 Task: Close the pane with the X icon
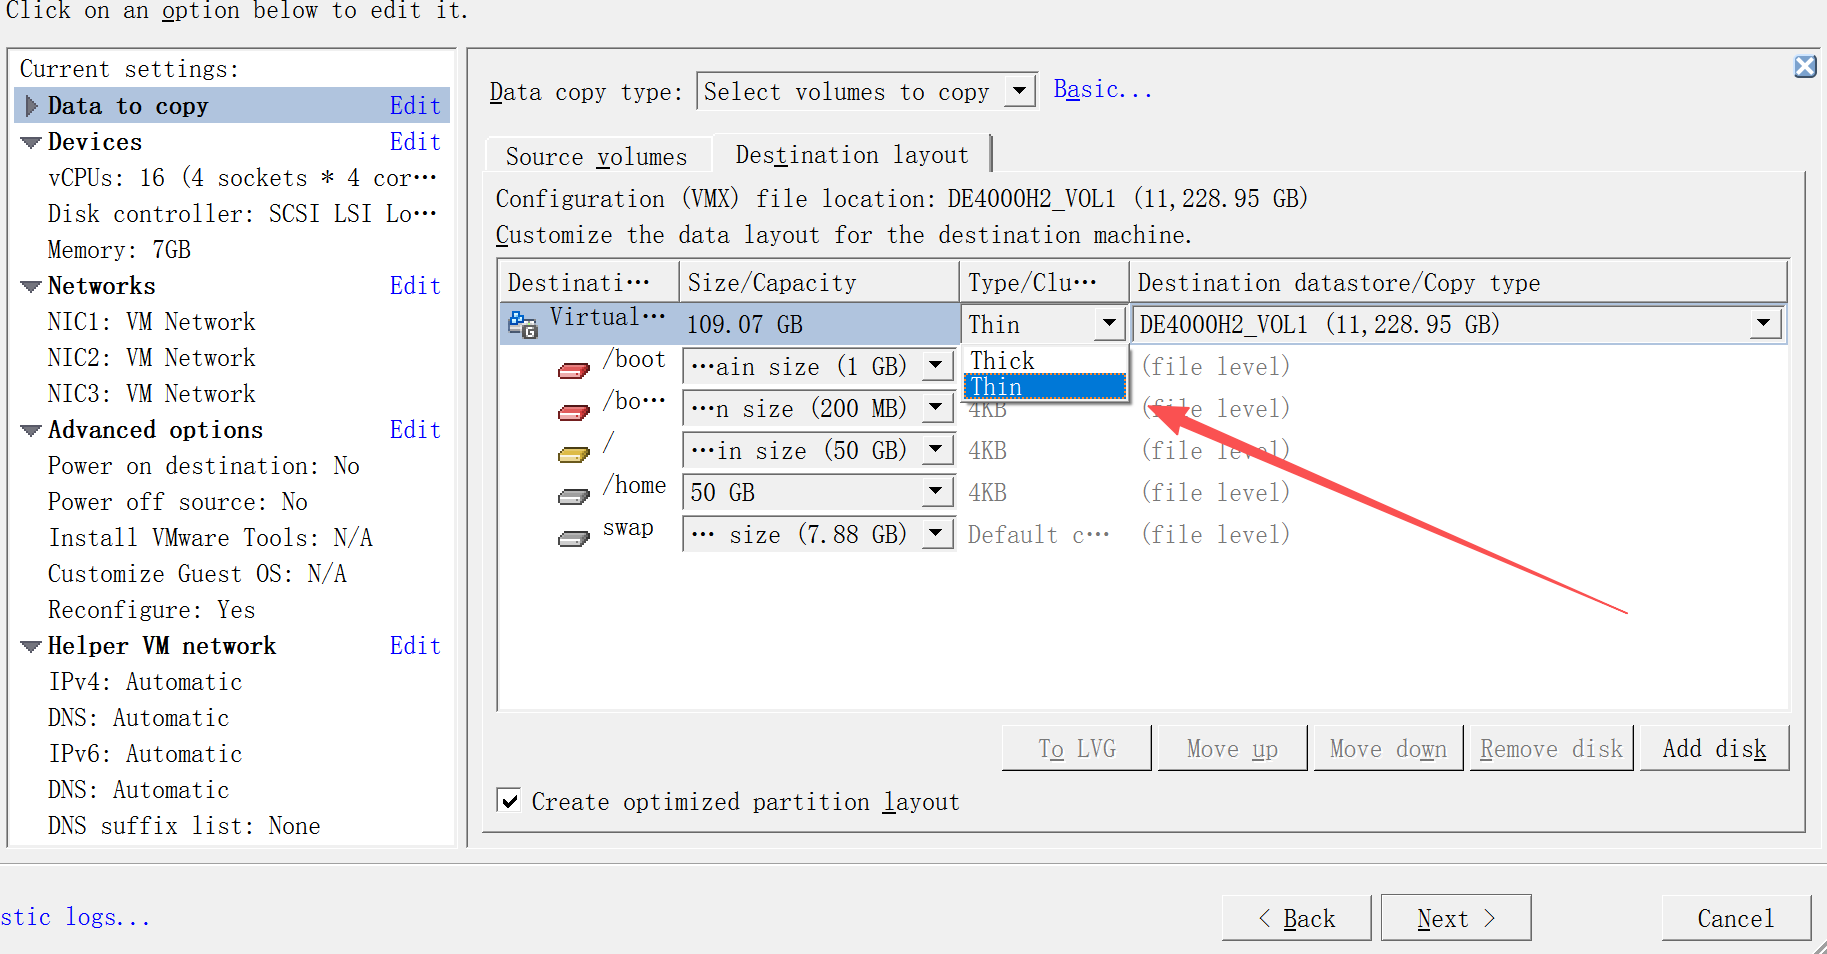click(1805, 67)
